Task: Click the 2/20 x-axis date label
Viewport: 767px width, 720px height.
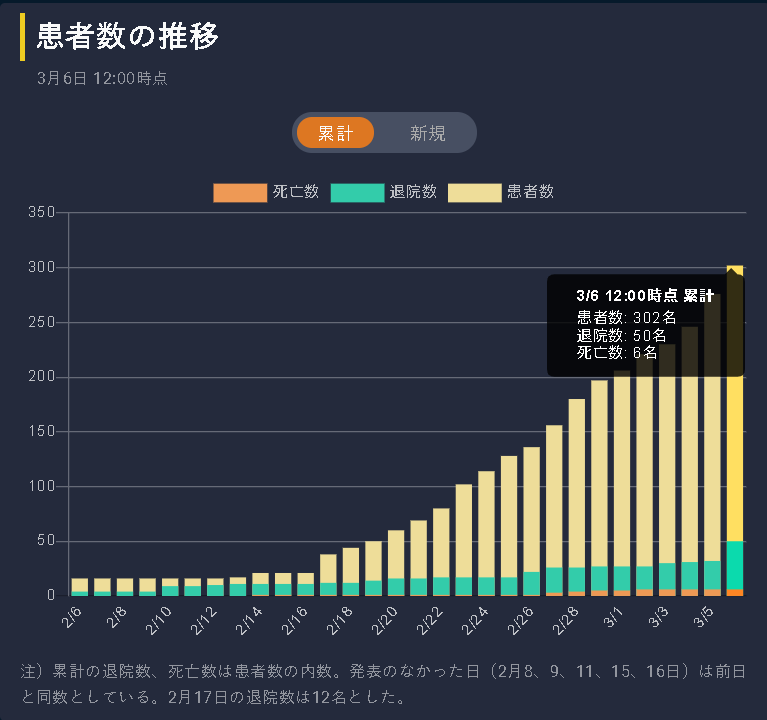Action: point(384,621)
